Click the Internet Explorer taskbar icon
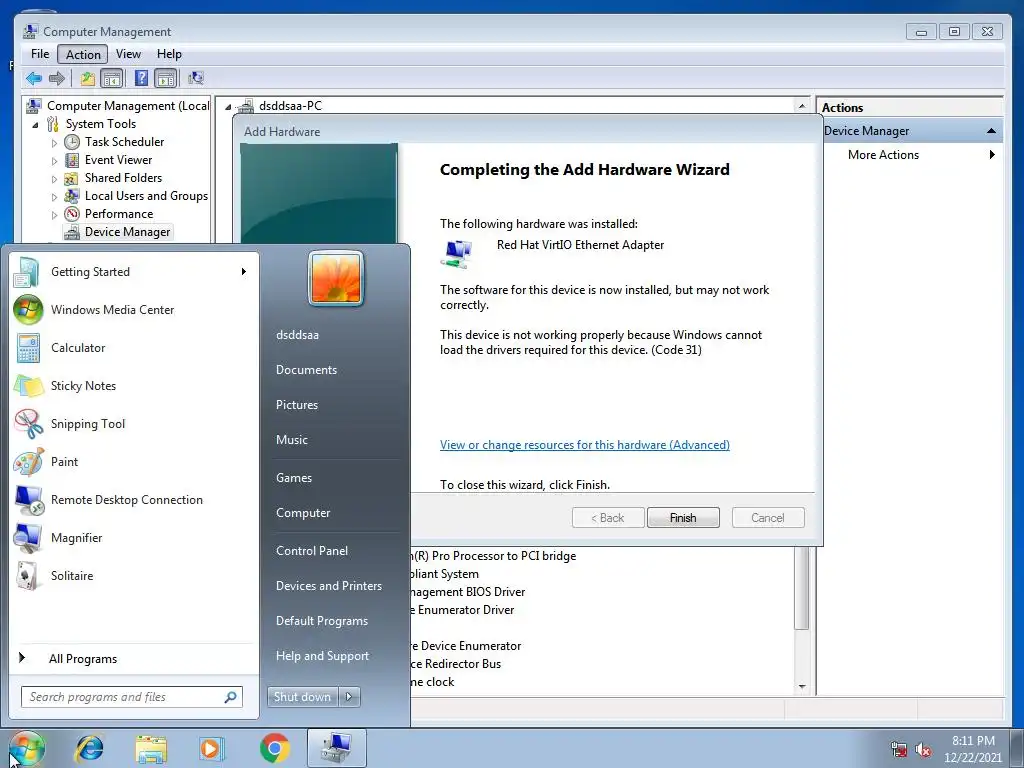This screenshot has height=768, width=1024. 89,748
